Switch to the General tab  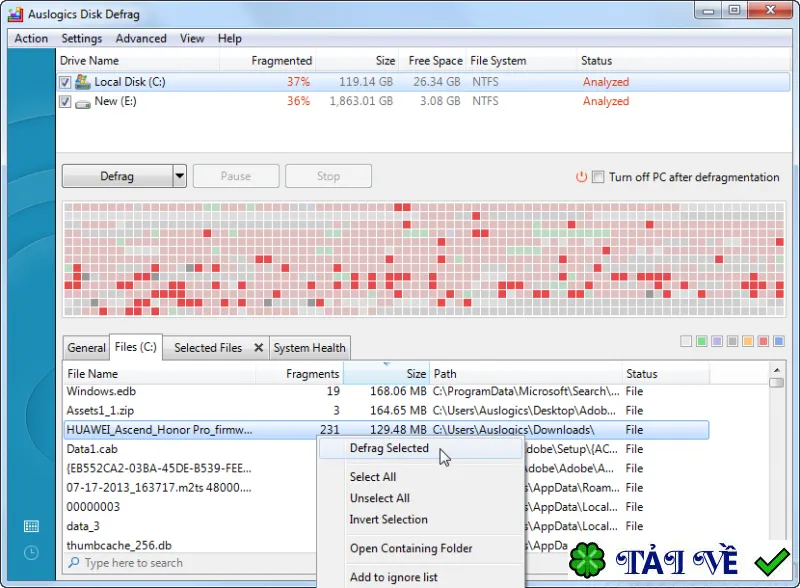pos(86,348)
